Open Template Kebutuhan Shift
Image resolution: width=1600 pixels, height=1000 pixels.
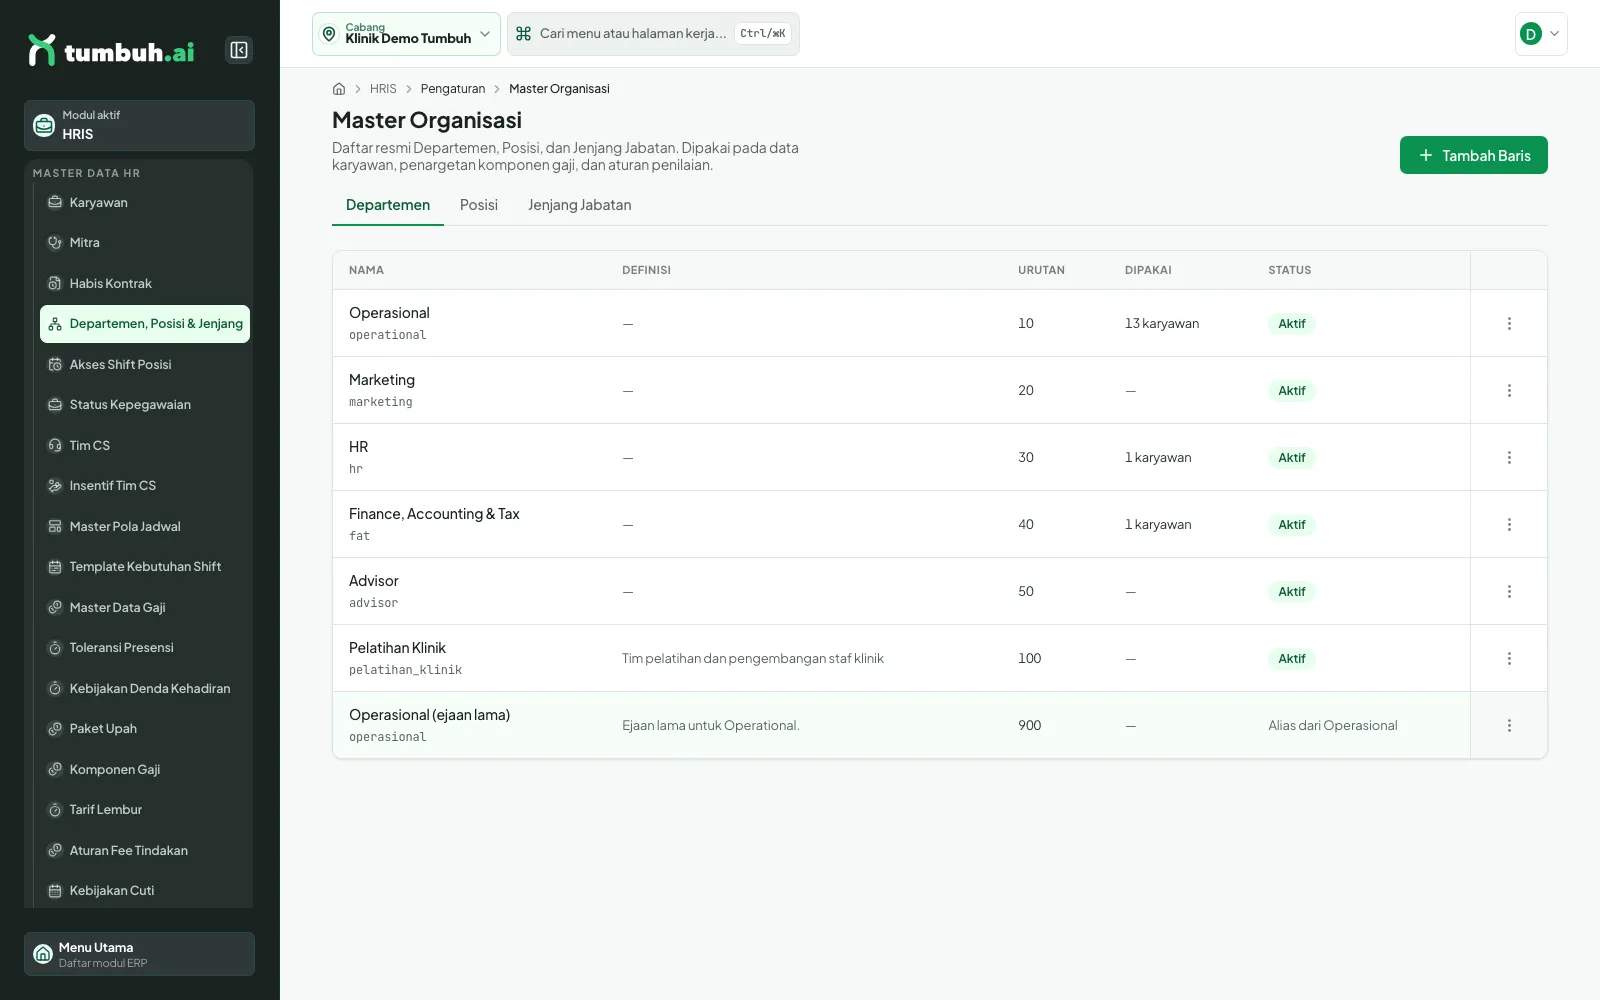145,567
